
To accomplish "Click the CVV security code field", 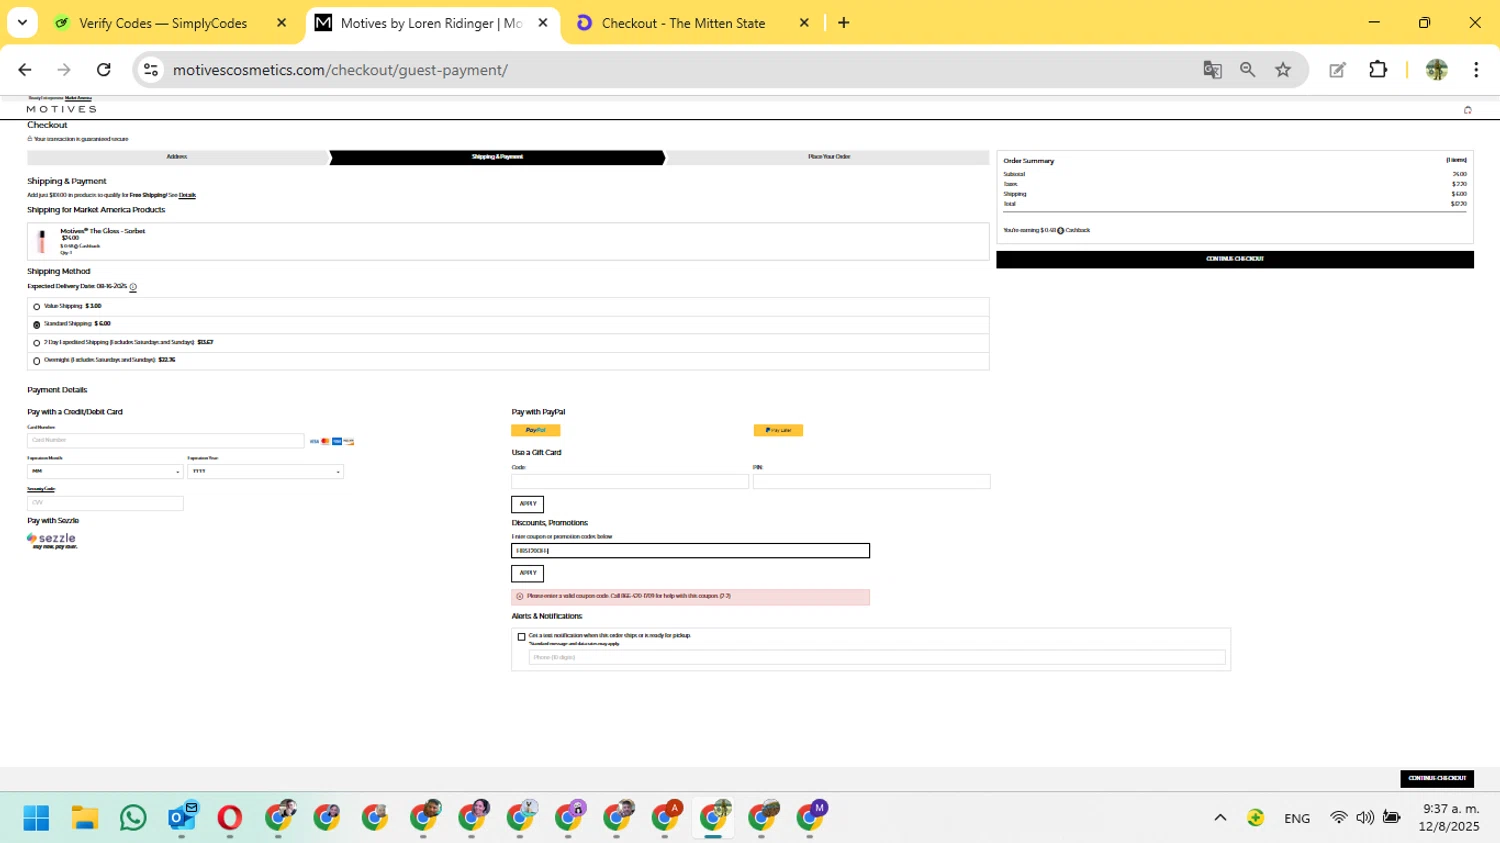I will (x=105, y=503).
